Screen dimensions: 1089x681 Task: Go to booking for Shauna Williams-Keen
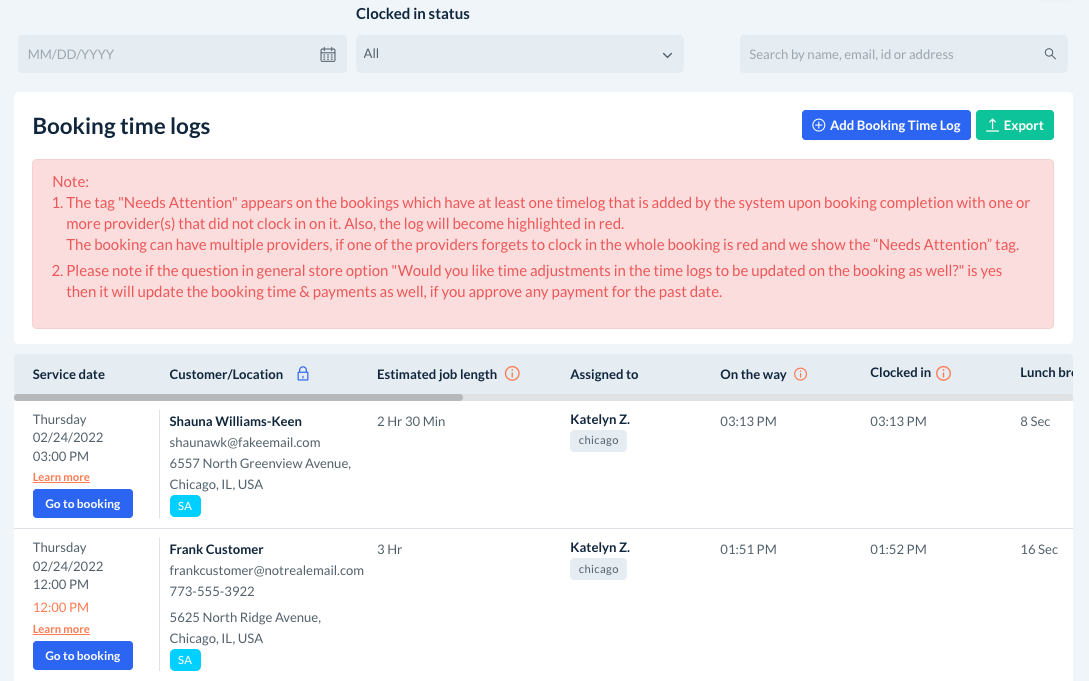click(x=83, y=504)
